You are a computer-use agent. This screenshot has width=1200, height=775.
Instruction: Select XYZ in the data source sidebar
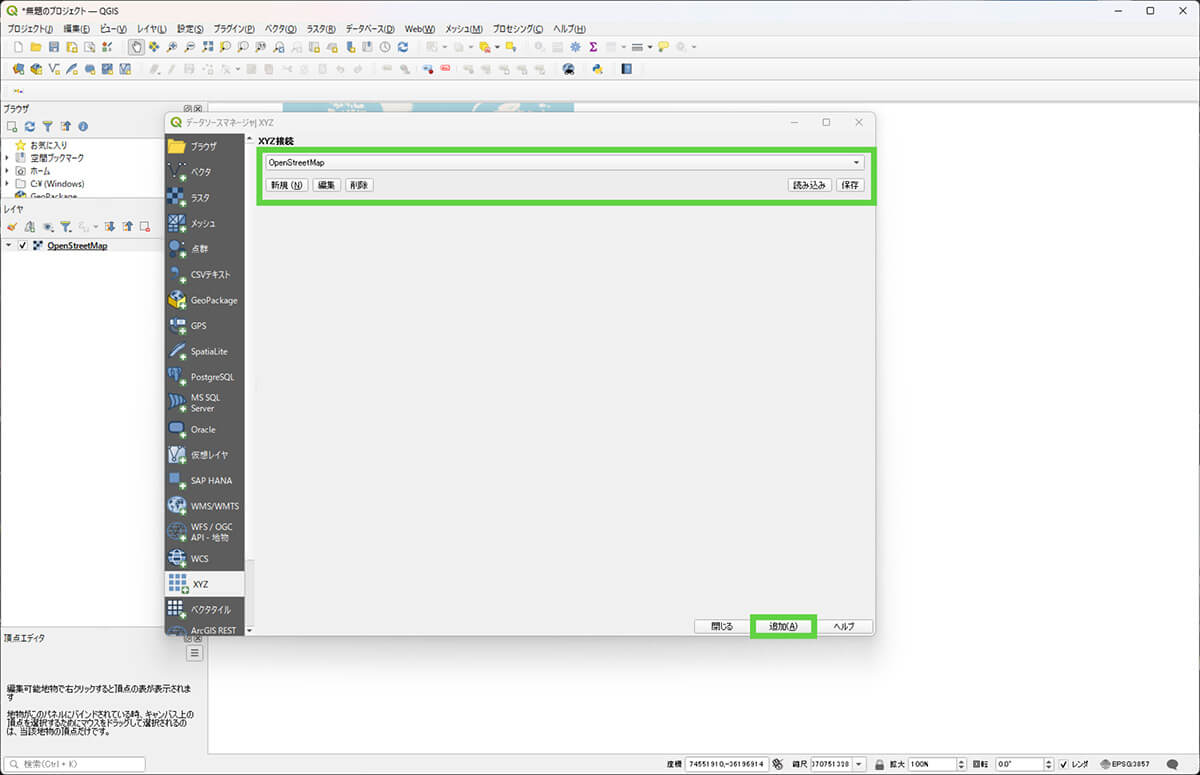click(204, 584)
